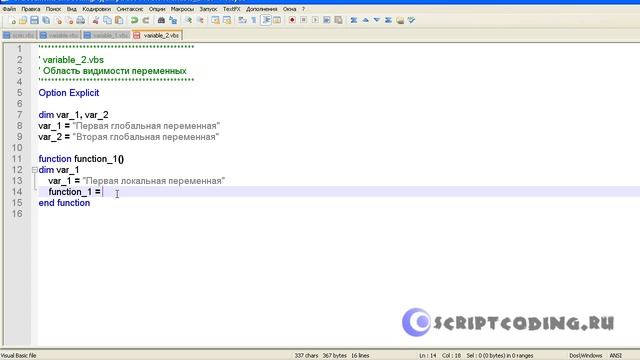640x360 pixels.
Task: Click the Play back macro icon
Action: pos(315,20)
